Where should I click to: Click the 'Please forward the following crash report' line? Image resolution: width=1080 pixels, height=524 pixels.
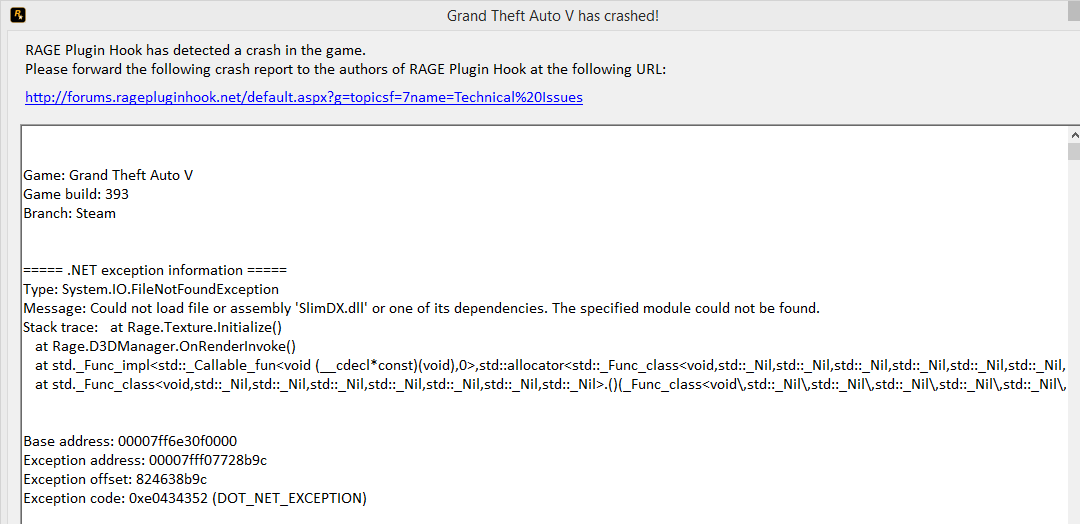click(345, 69)
